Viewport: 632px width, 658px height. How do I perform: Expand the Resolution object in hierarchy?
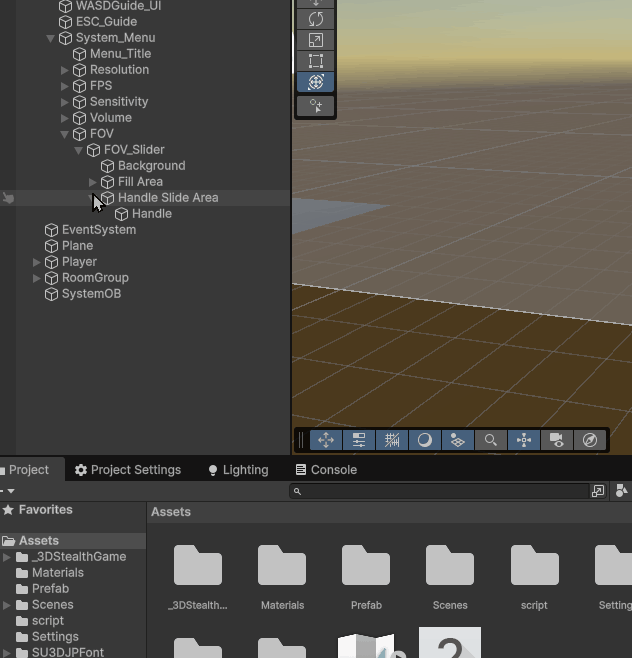(65, 70)
